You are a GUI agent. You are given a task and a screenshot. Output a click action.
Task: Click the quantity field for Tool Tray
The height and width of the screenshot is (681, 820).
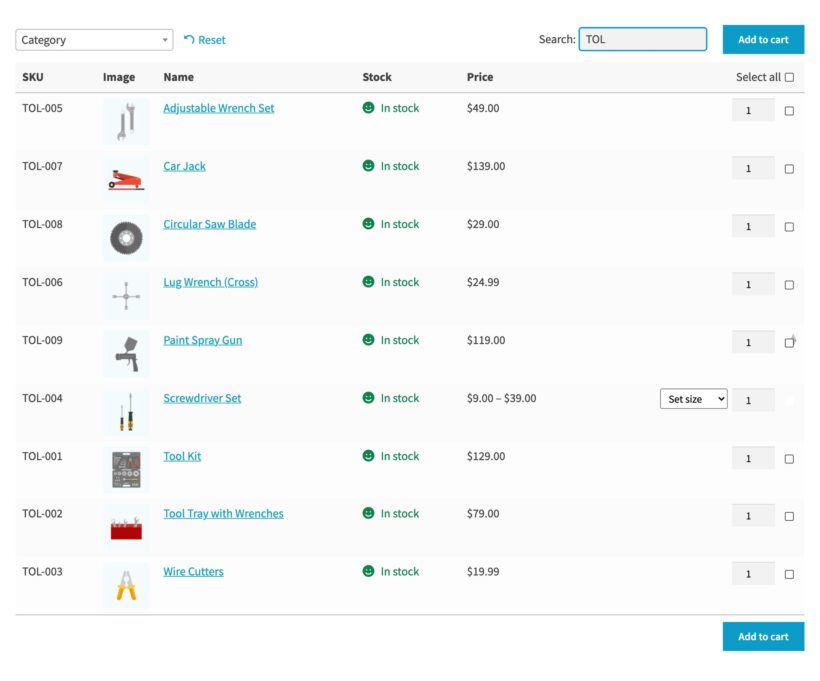click(753, 516)
